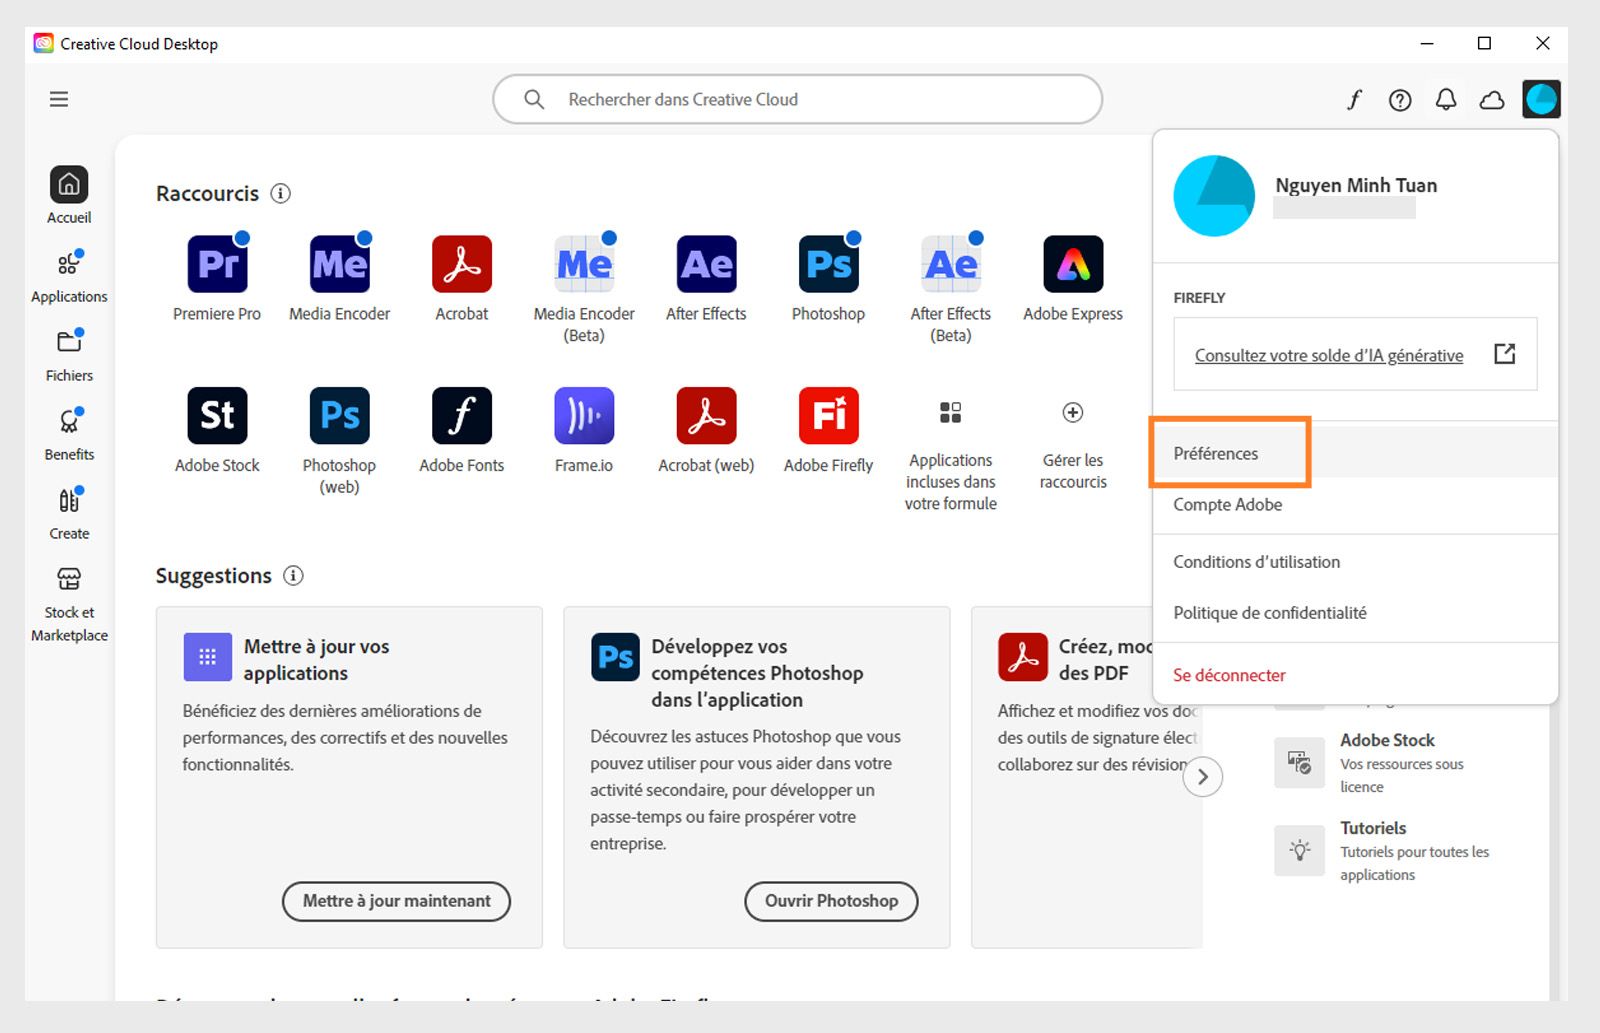Open Consultez votre solde d'IA générative link
The width and height of the screenshot is (1600, 1033).
point(1328,355)
